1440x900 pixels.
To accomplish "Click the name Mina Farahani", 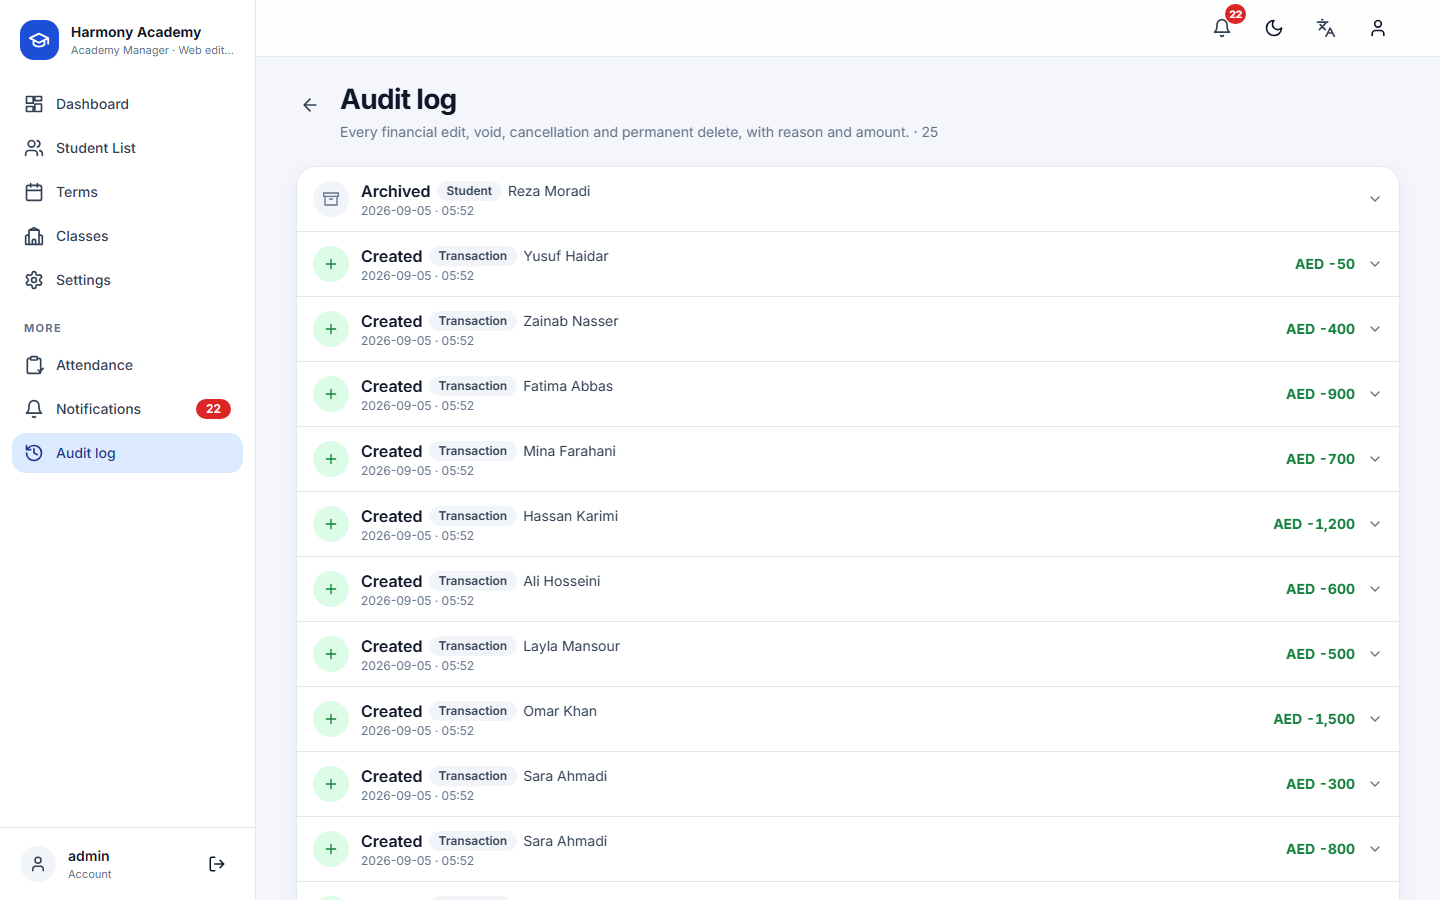I will 570,451.
